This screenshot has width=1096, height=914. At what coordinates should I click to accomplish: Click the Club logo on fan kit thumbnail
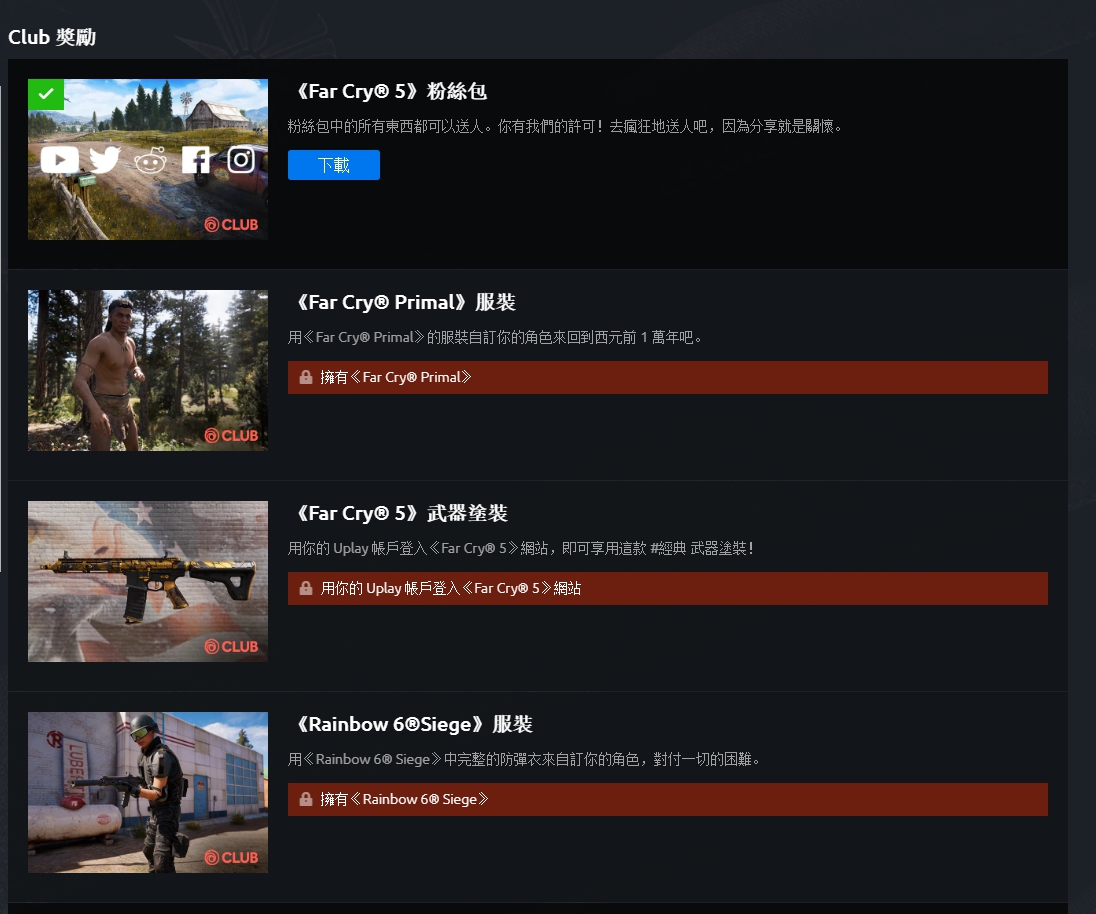[x=231, y=224]
